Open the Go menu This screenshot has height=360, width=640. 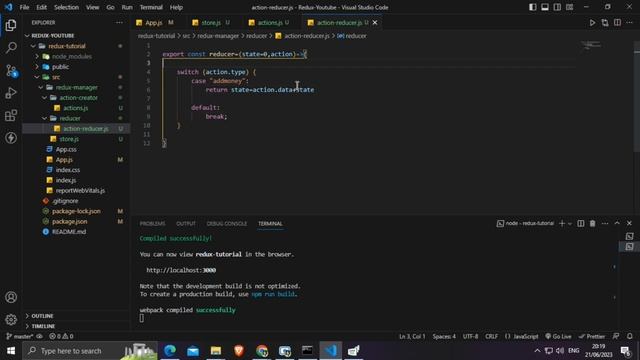tap(110, 7)
